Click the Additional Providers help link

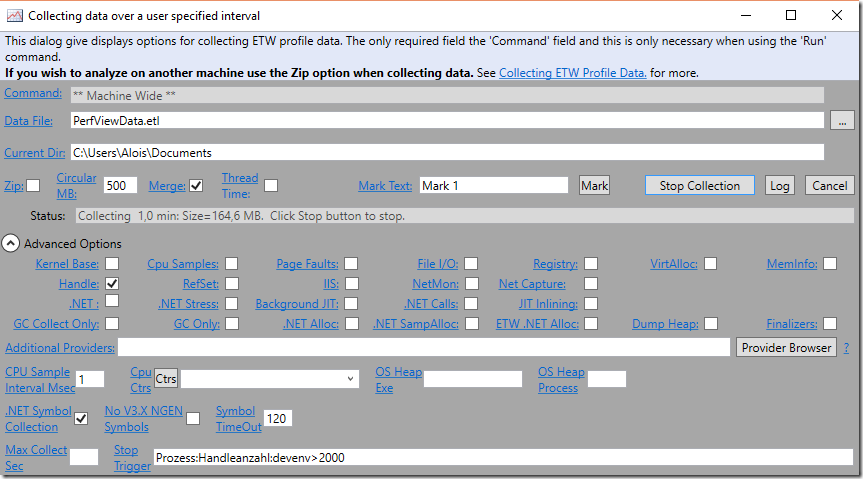pos(60,347)
